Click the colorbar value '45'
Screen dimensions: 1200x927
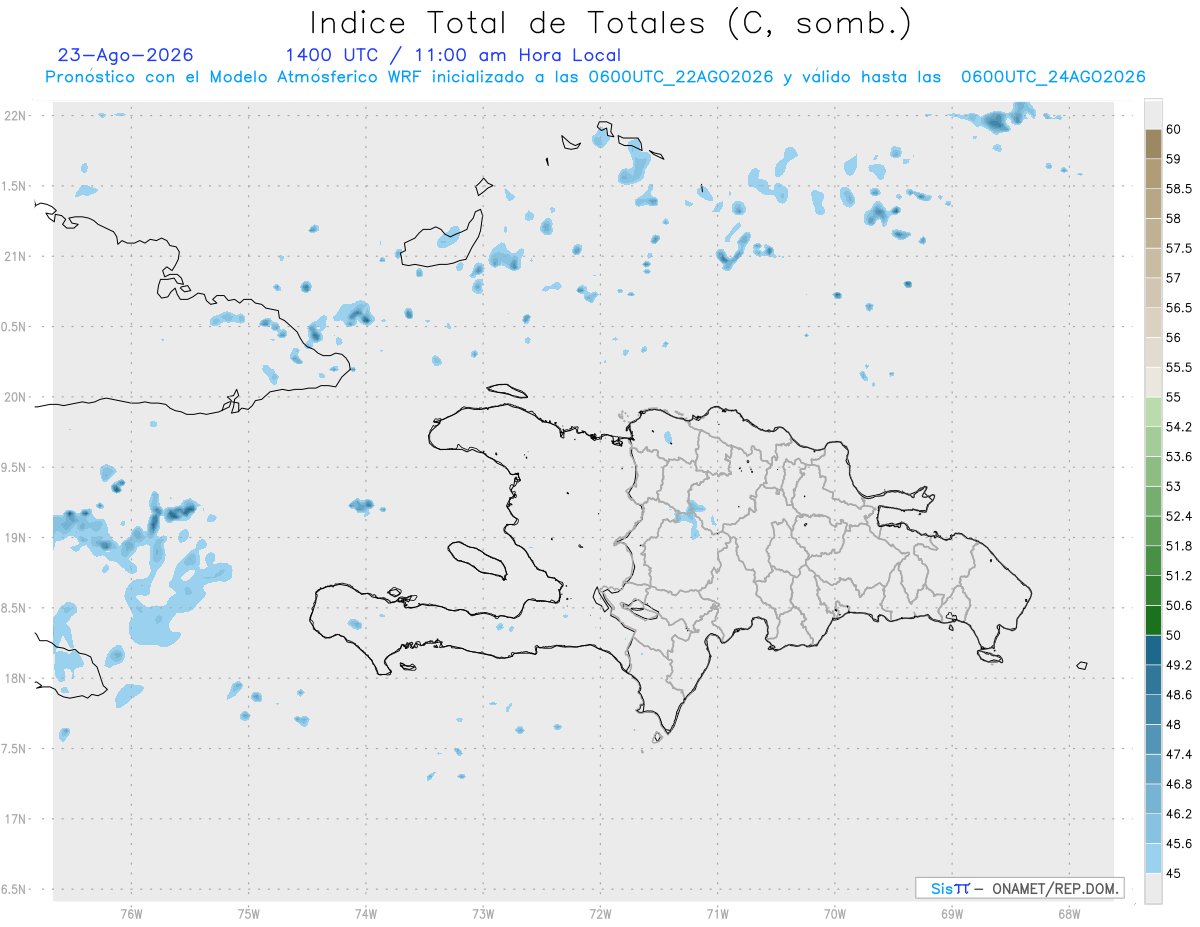(1173, 874)
